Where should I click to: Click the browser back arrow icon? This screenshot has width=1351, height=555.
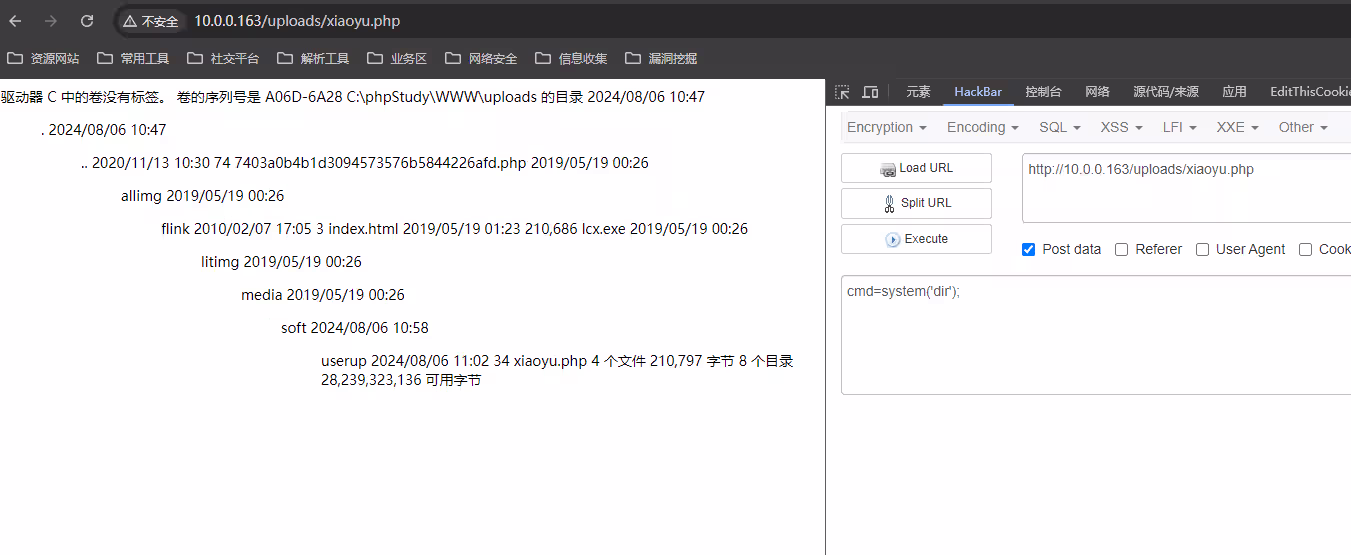coord(16,21)
